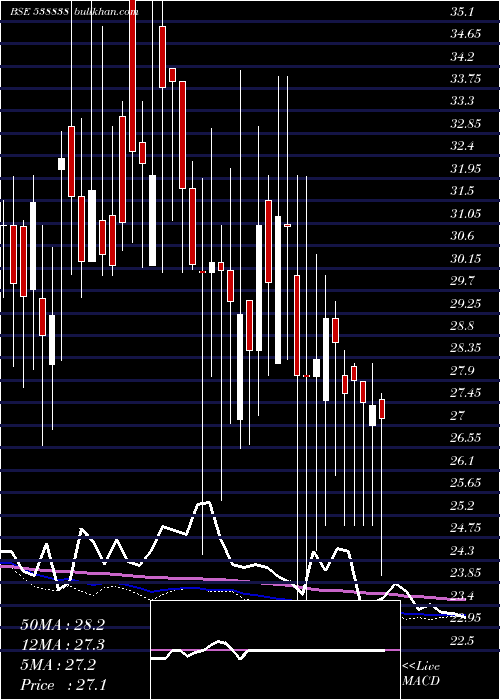Click the <<Live MACD label
Image resolution: width=500 pixels, height=700 pixels.
pos(421,673)
